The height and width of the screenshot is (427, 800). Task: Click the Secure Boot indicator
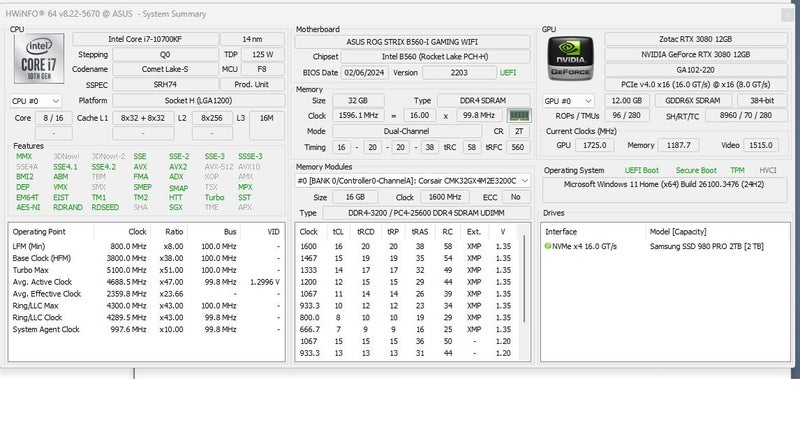[696, 170]
